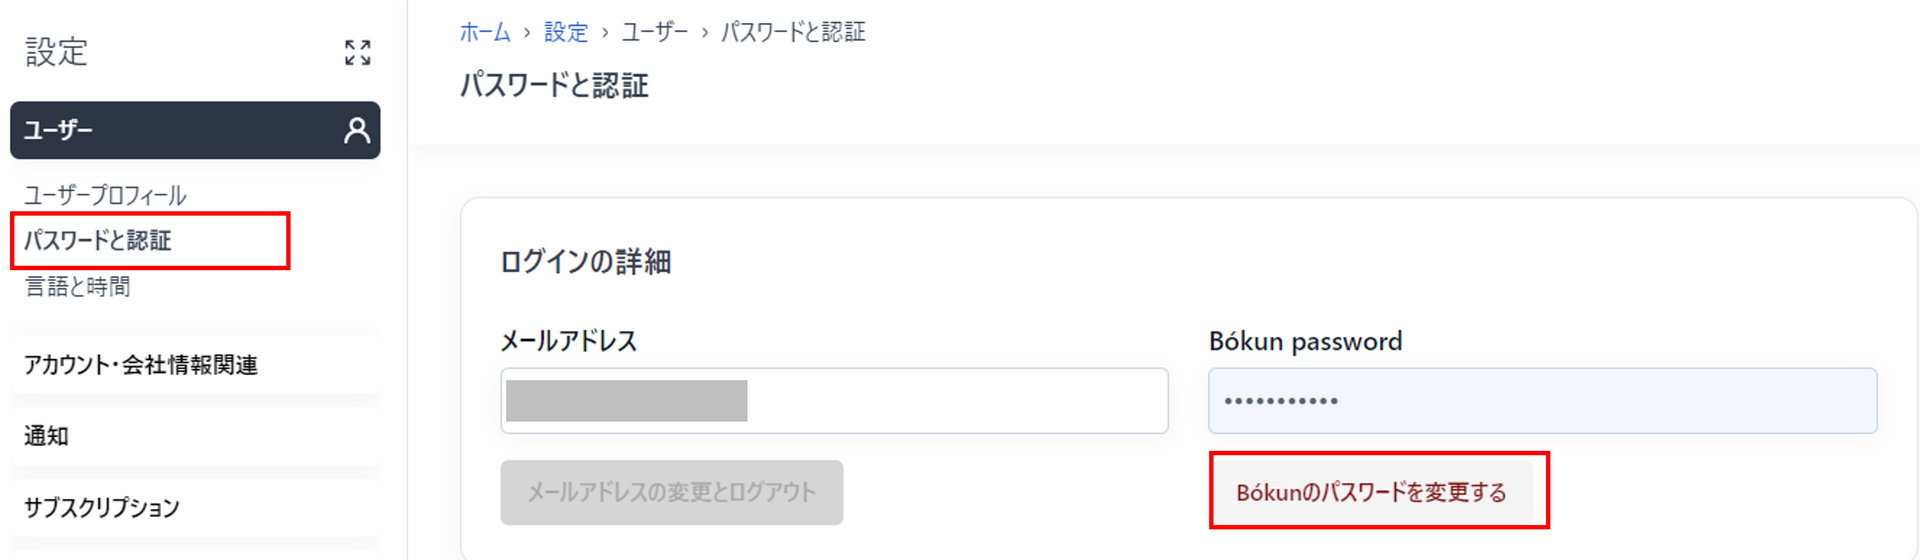Click the パスワードと認証 breadcrumb item

point(793,32)
